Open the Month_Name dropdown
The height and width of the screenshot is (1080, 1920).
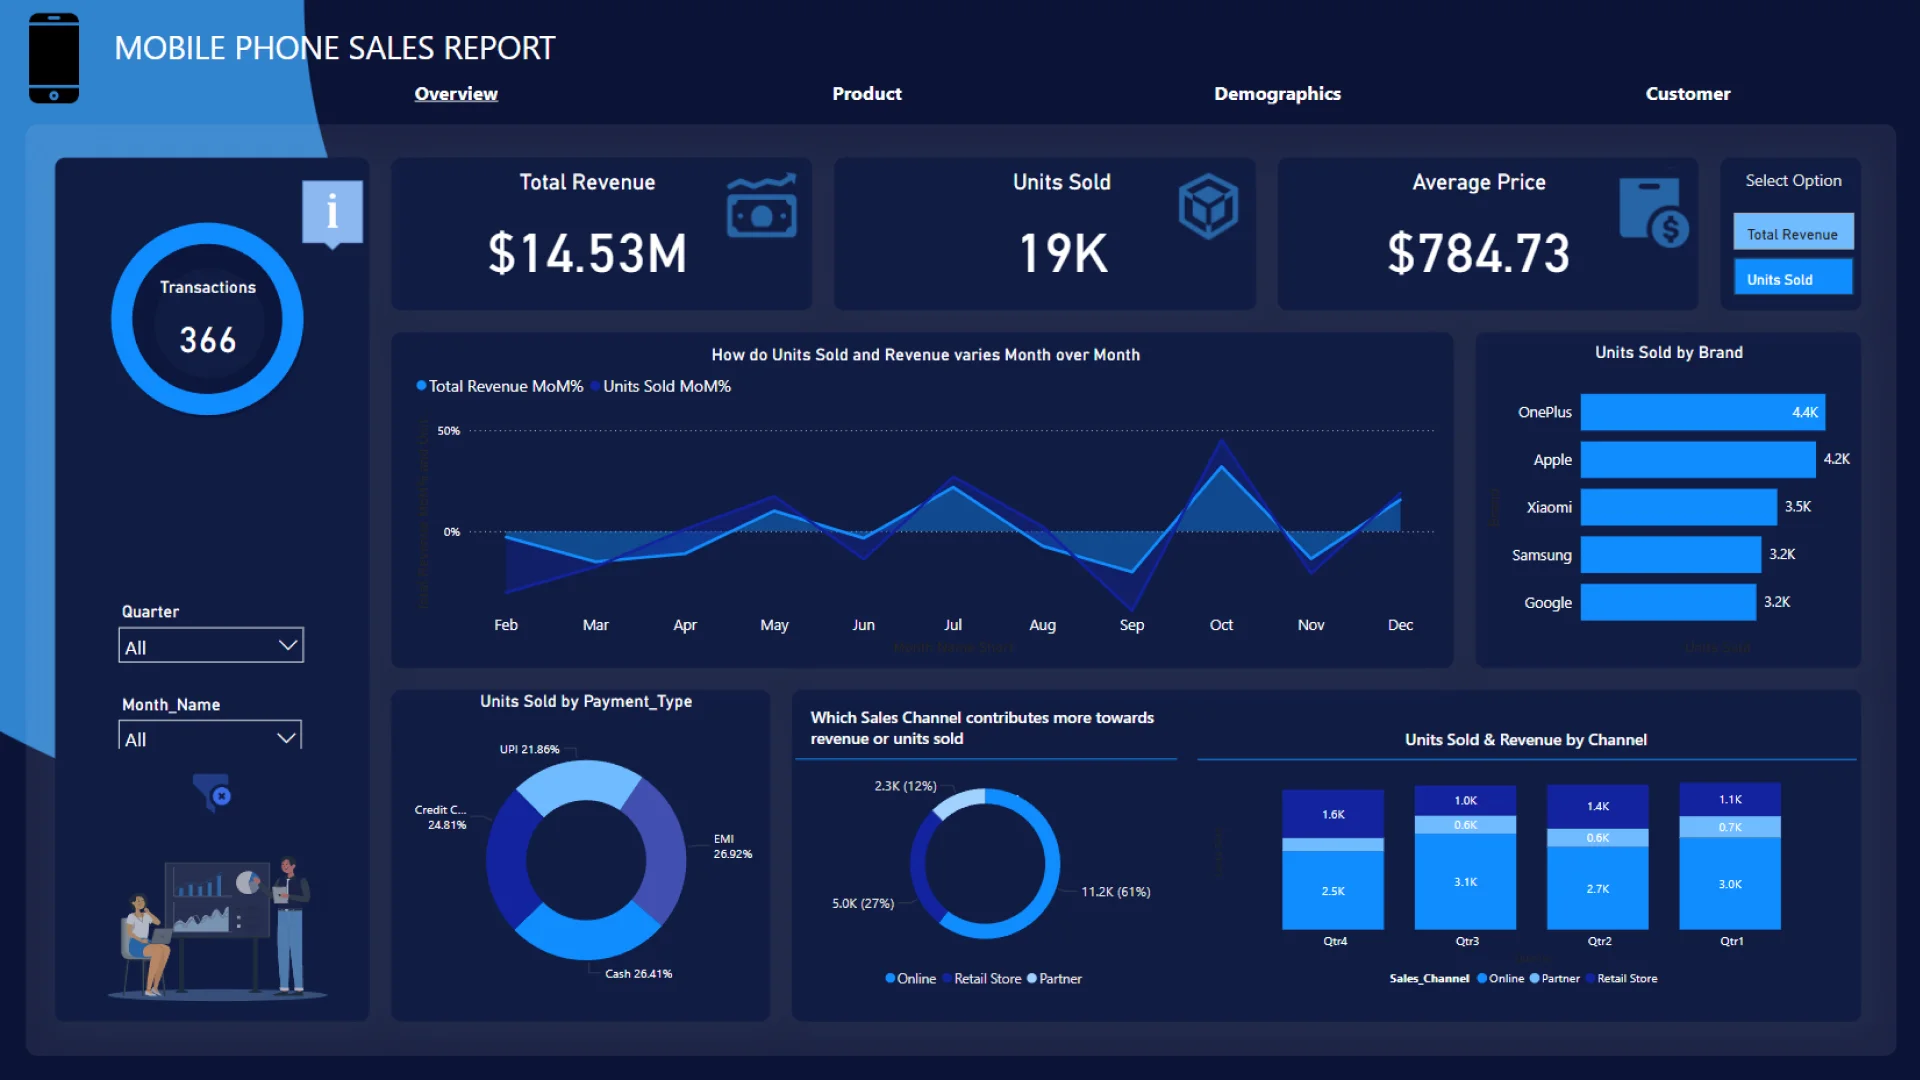tap(210, 738)
